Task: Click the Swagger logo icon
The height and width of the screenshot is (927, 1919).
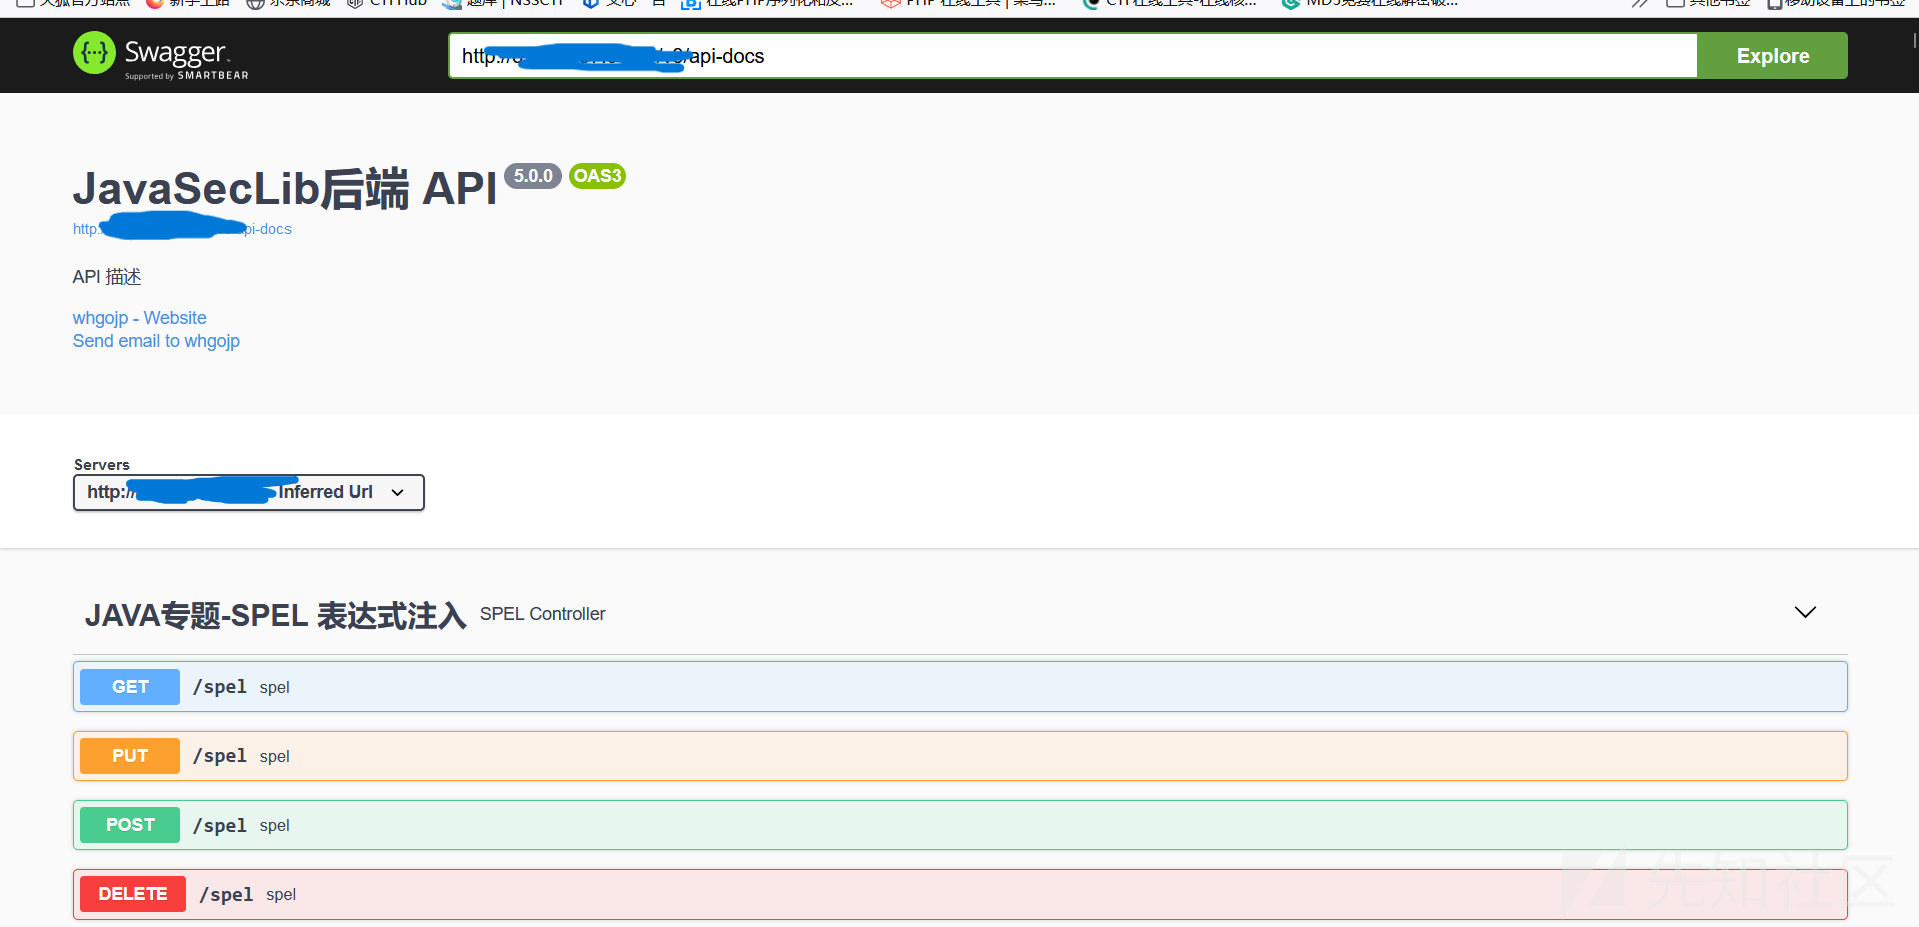Action: (x=95, y=53)
